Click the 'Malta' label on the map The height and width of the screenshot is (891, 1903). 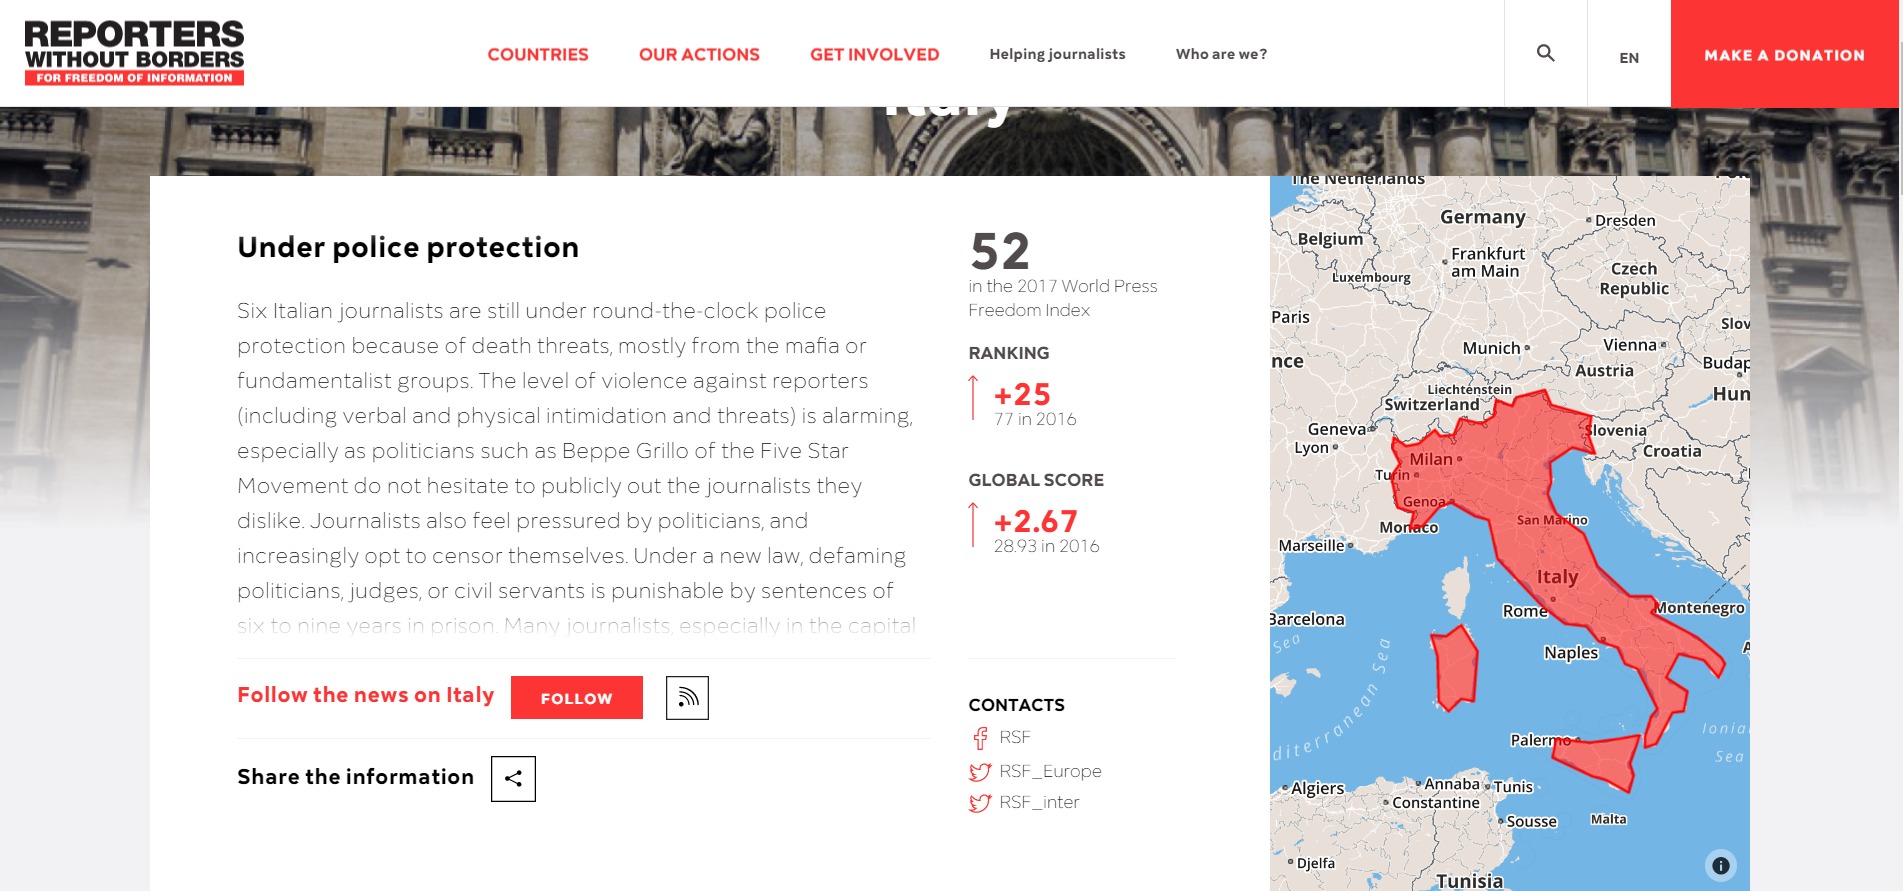click(x=1608, y=819)
